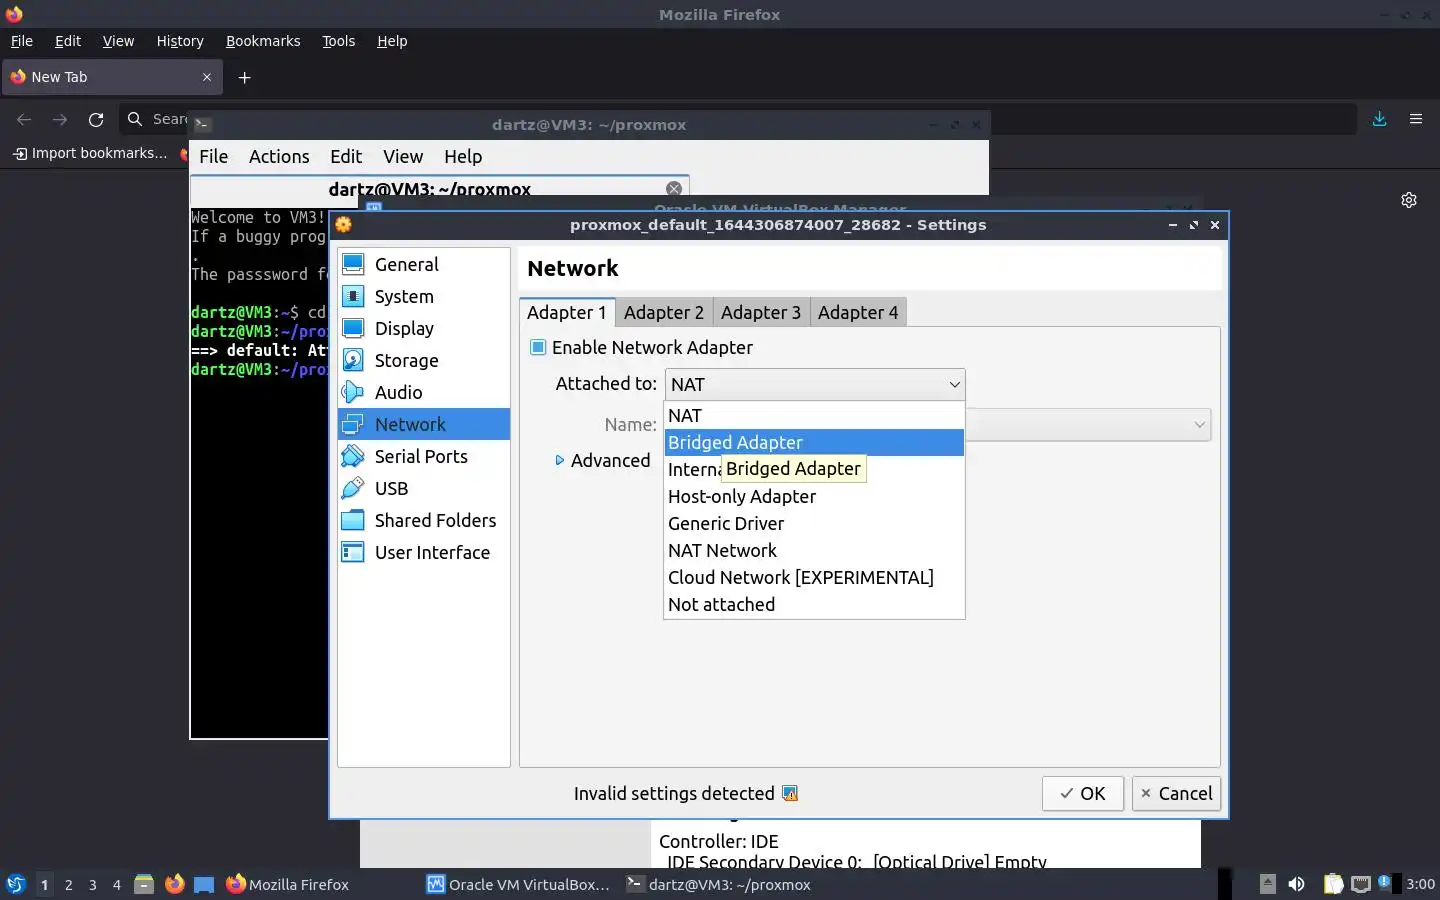Choose NAT from the dropdown list
The width and height of the screenshot is (1440, 900).
[x=814, y=415]
